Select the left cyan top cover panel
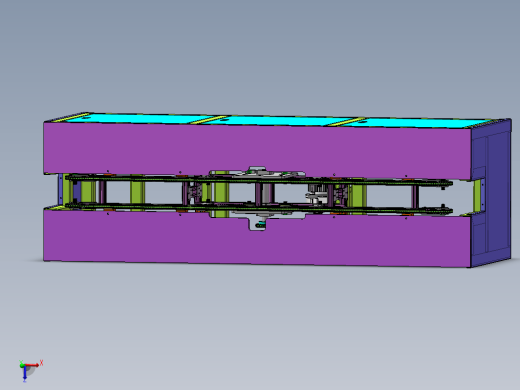The image size is (520, 390). coord(140,118)
